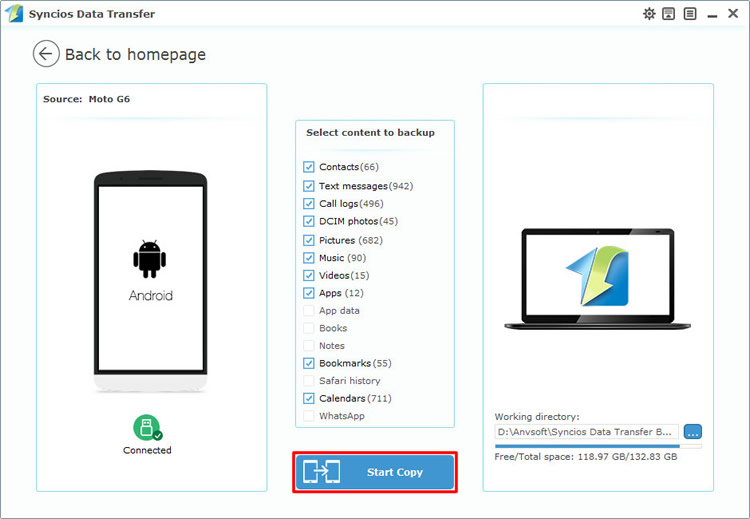Image resolution: width=750 pixels, height=519 pixels.
Task: Uncheck the Text messages(942) checkbox
Action: 309,186
